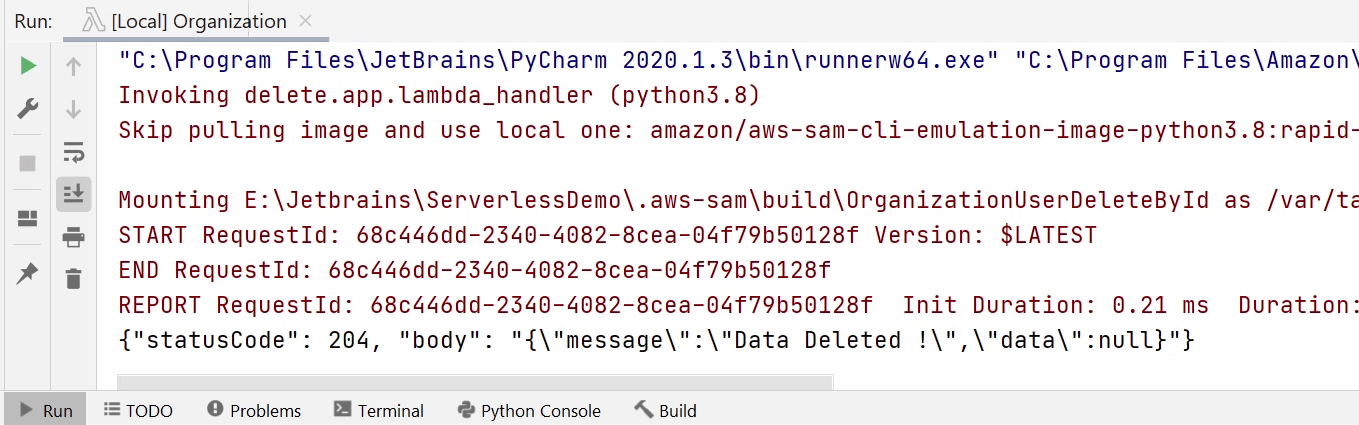The image size is (1359, 425).
Task: Click the console horizontal scrollbar
Action: [474, 382]
